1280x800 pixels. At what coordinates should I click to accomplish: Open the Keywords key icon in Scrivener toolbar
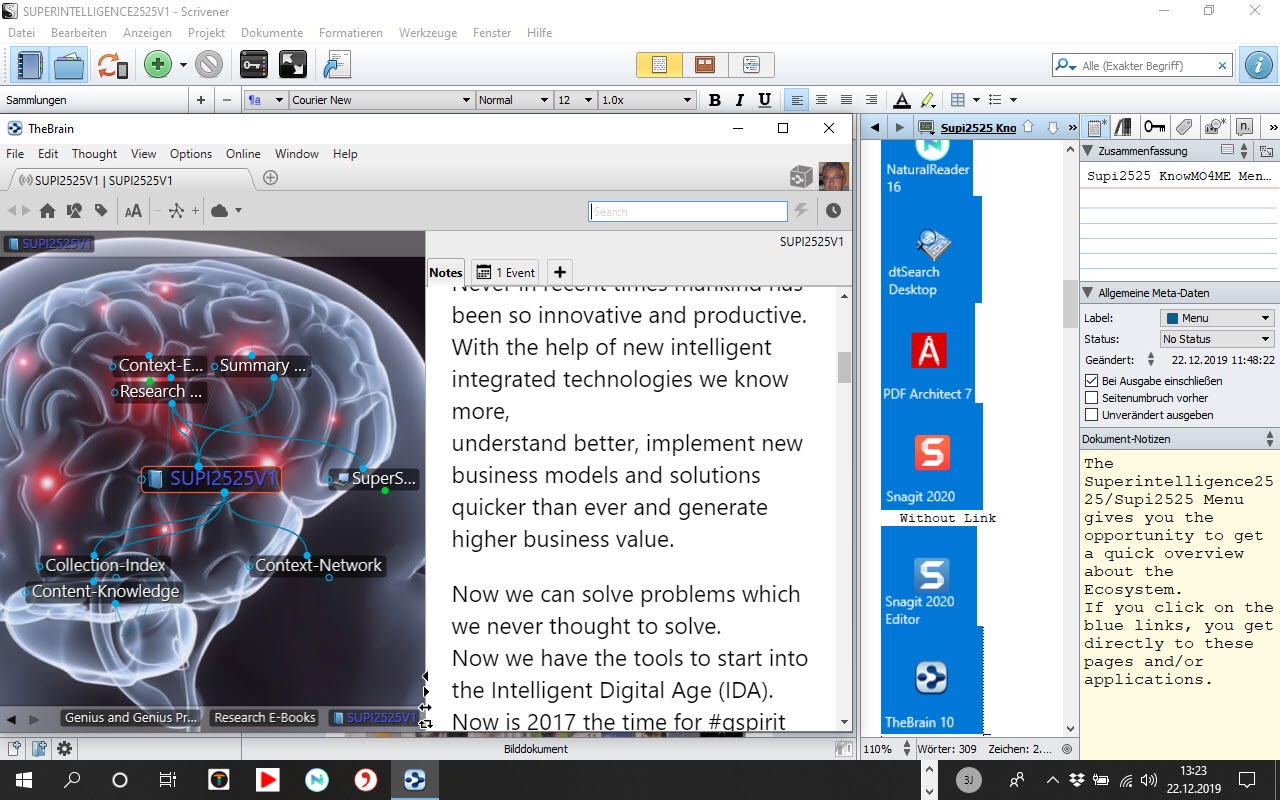point(254,66)
